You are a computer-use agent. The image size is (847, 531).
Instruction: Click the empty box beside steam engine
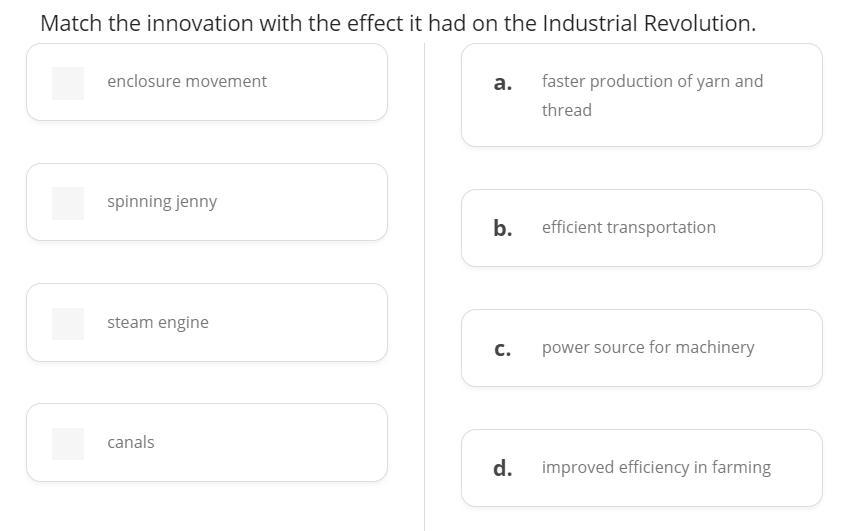68,323
